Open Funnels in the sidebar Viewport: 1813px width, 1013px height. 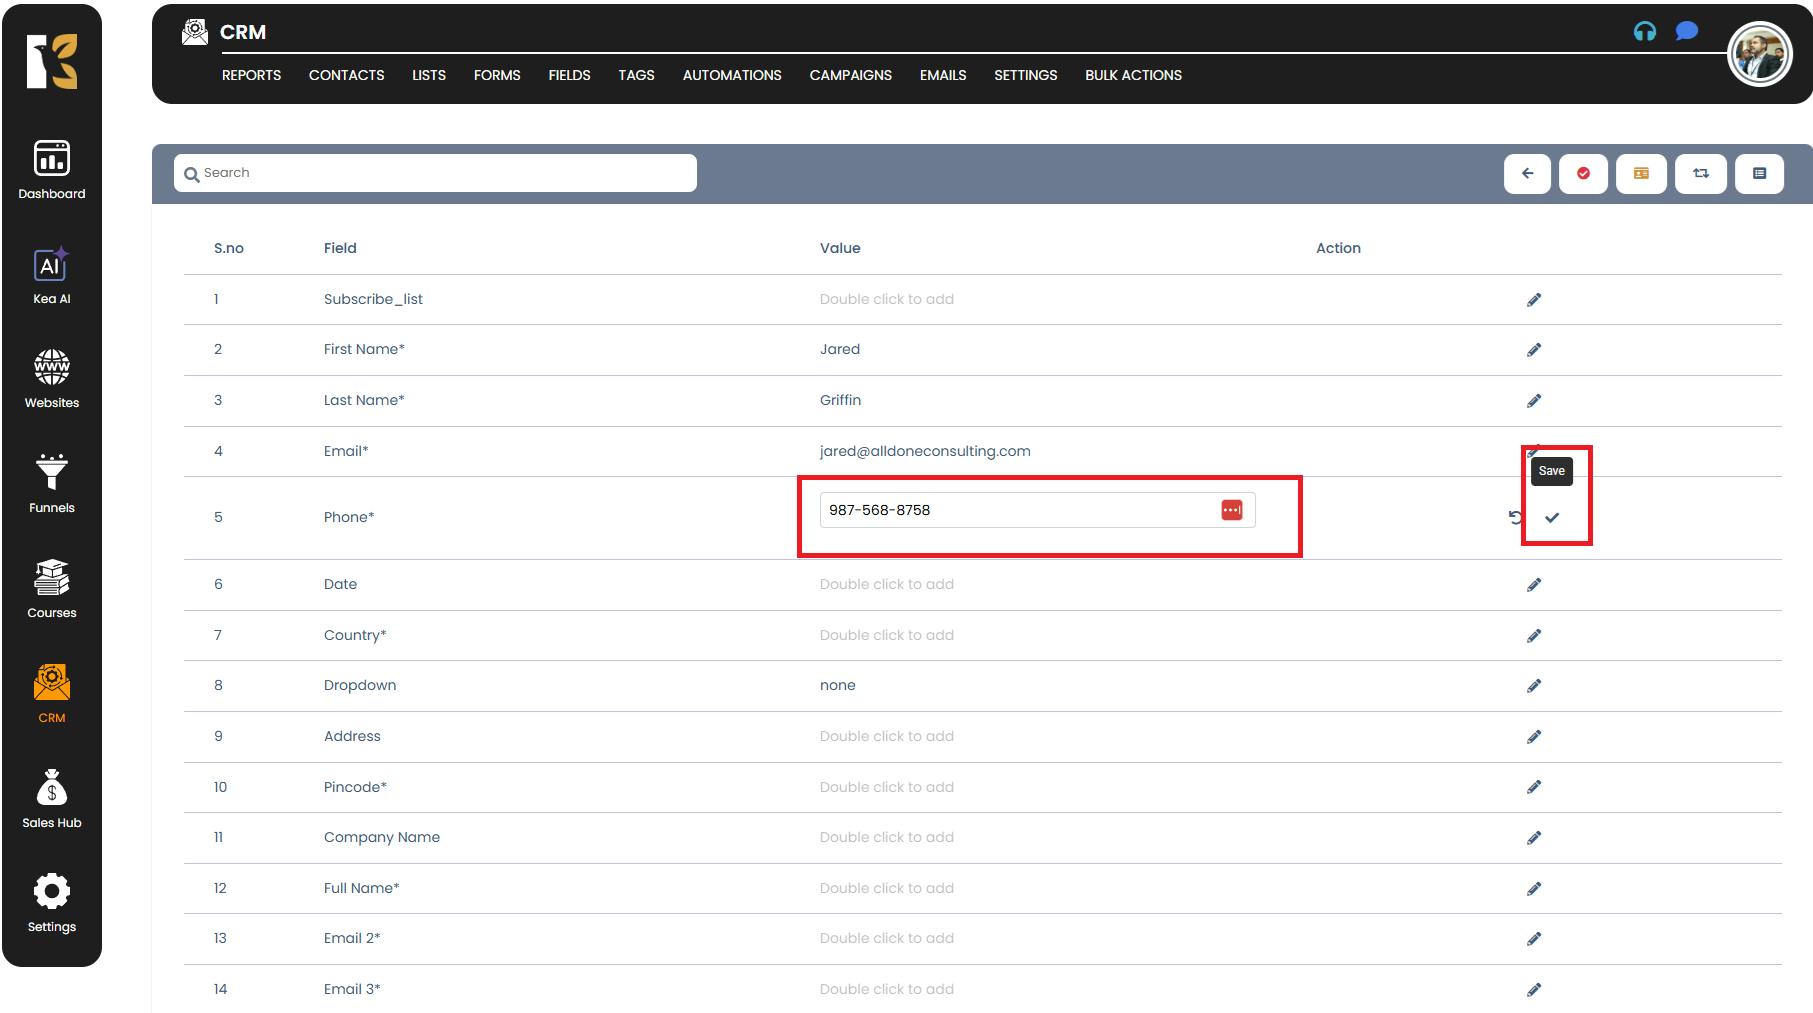click(52, 485)
